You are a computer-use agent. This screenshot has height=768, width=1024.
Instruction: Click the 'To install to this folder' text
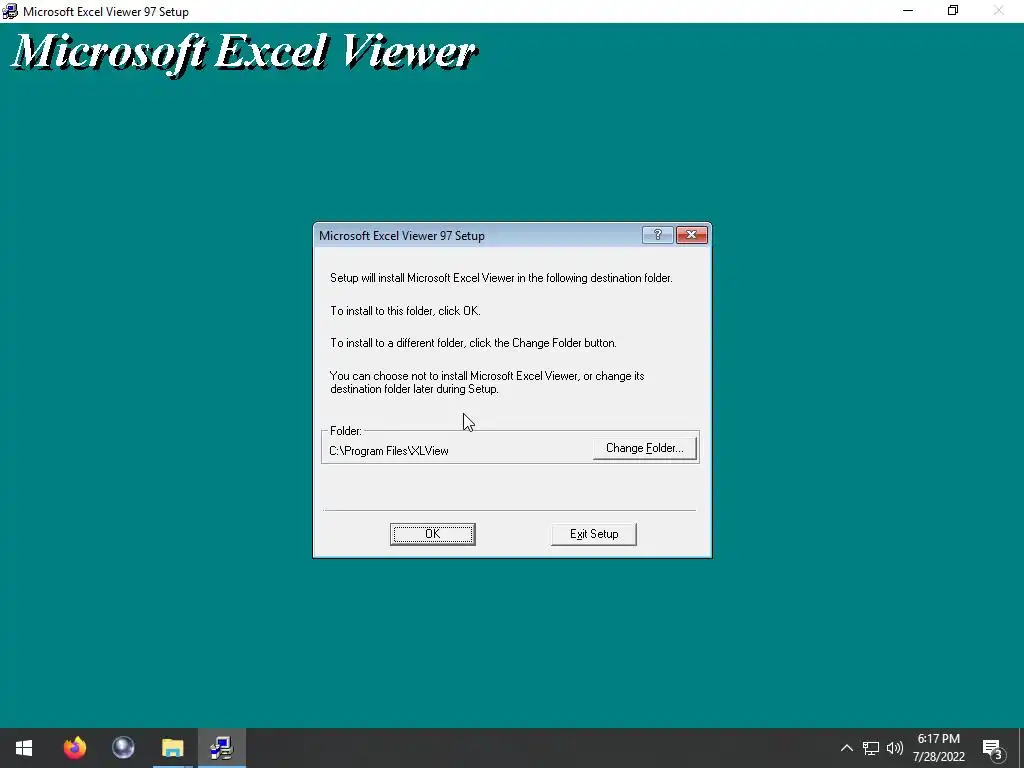pyautogui.click(x=405, y=311)
